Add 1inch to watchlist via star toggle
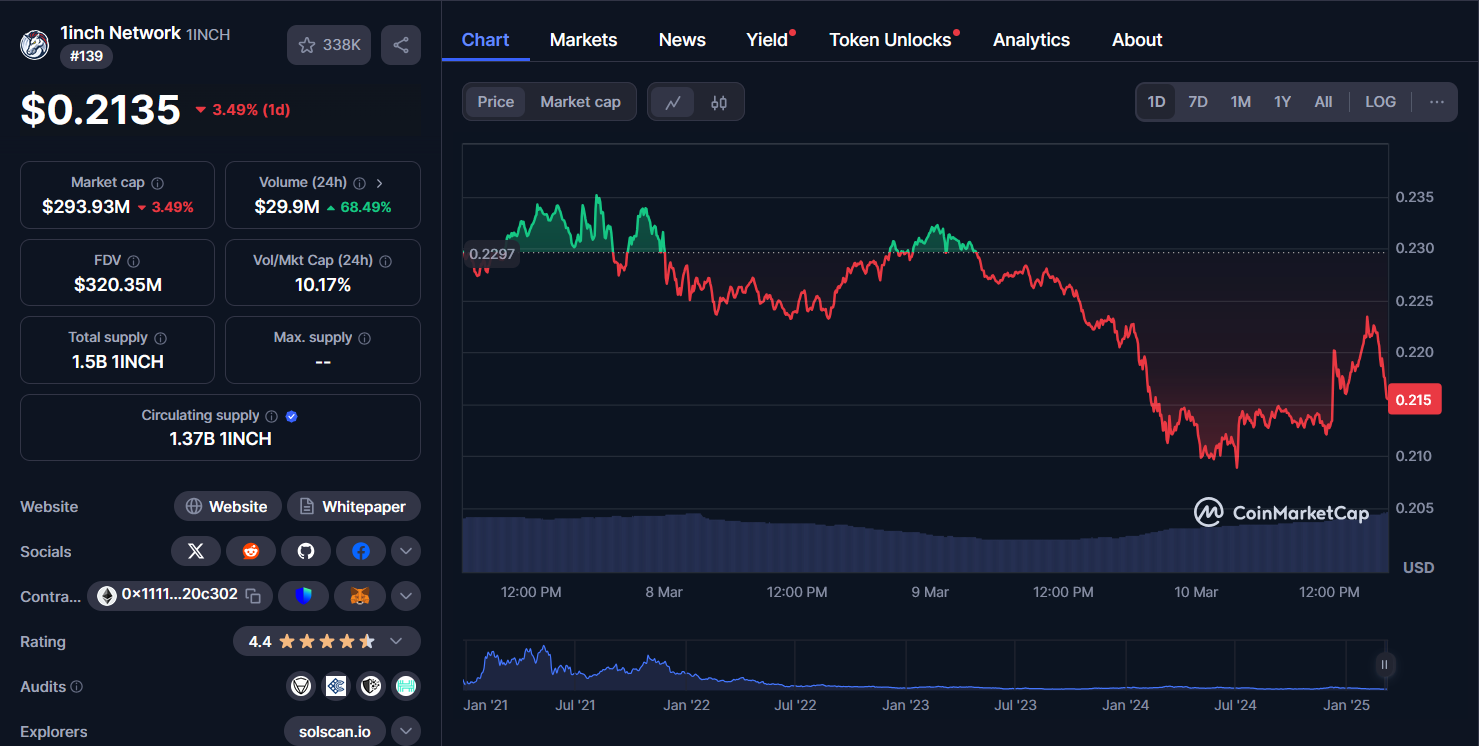 307,45
